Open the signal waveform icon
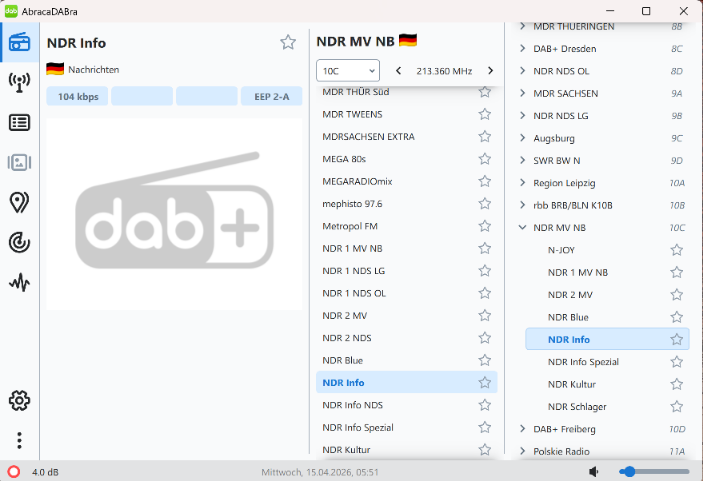The width and height of the screenshot is (703, 481). [19, 282]
